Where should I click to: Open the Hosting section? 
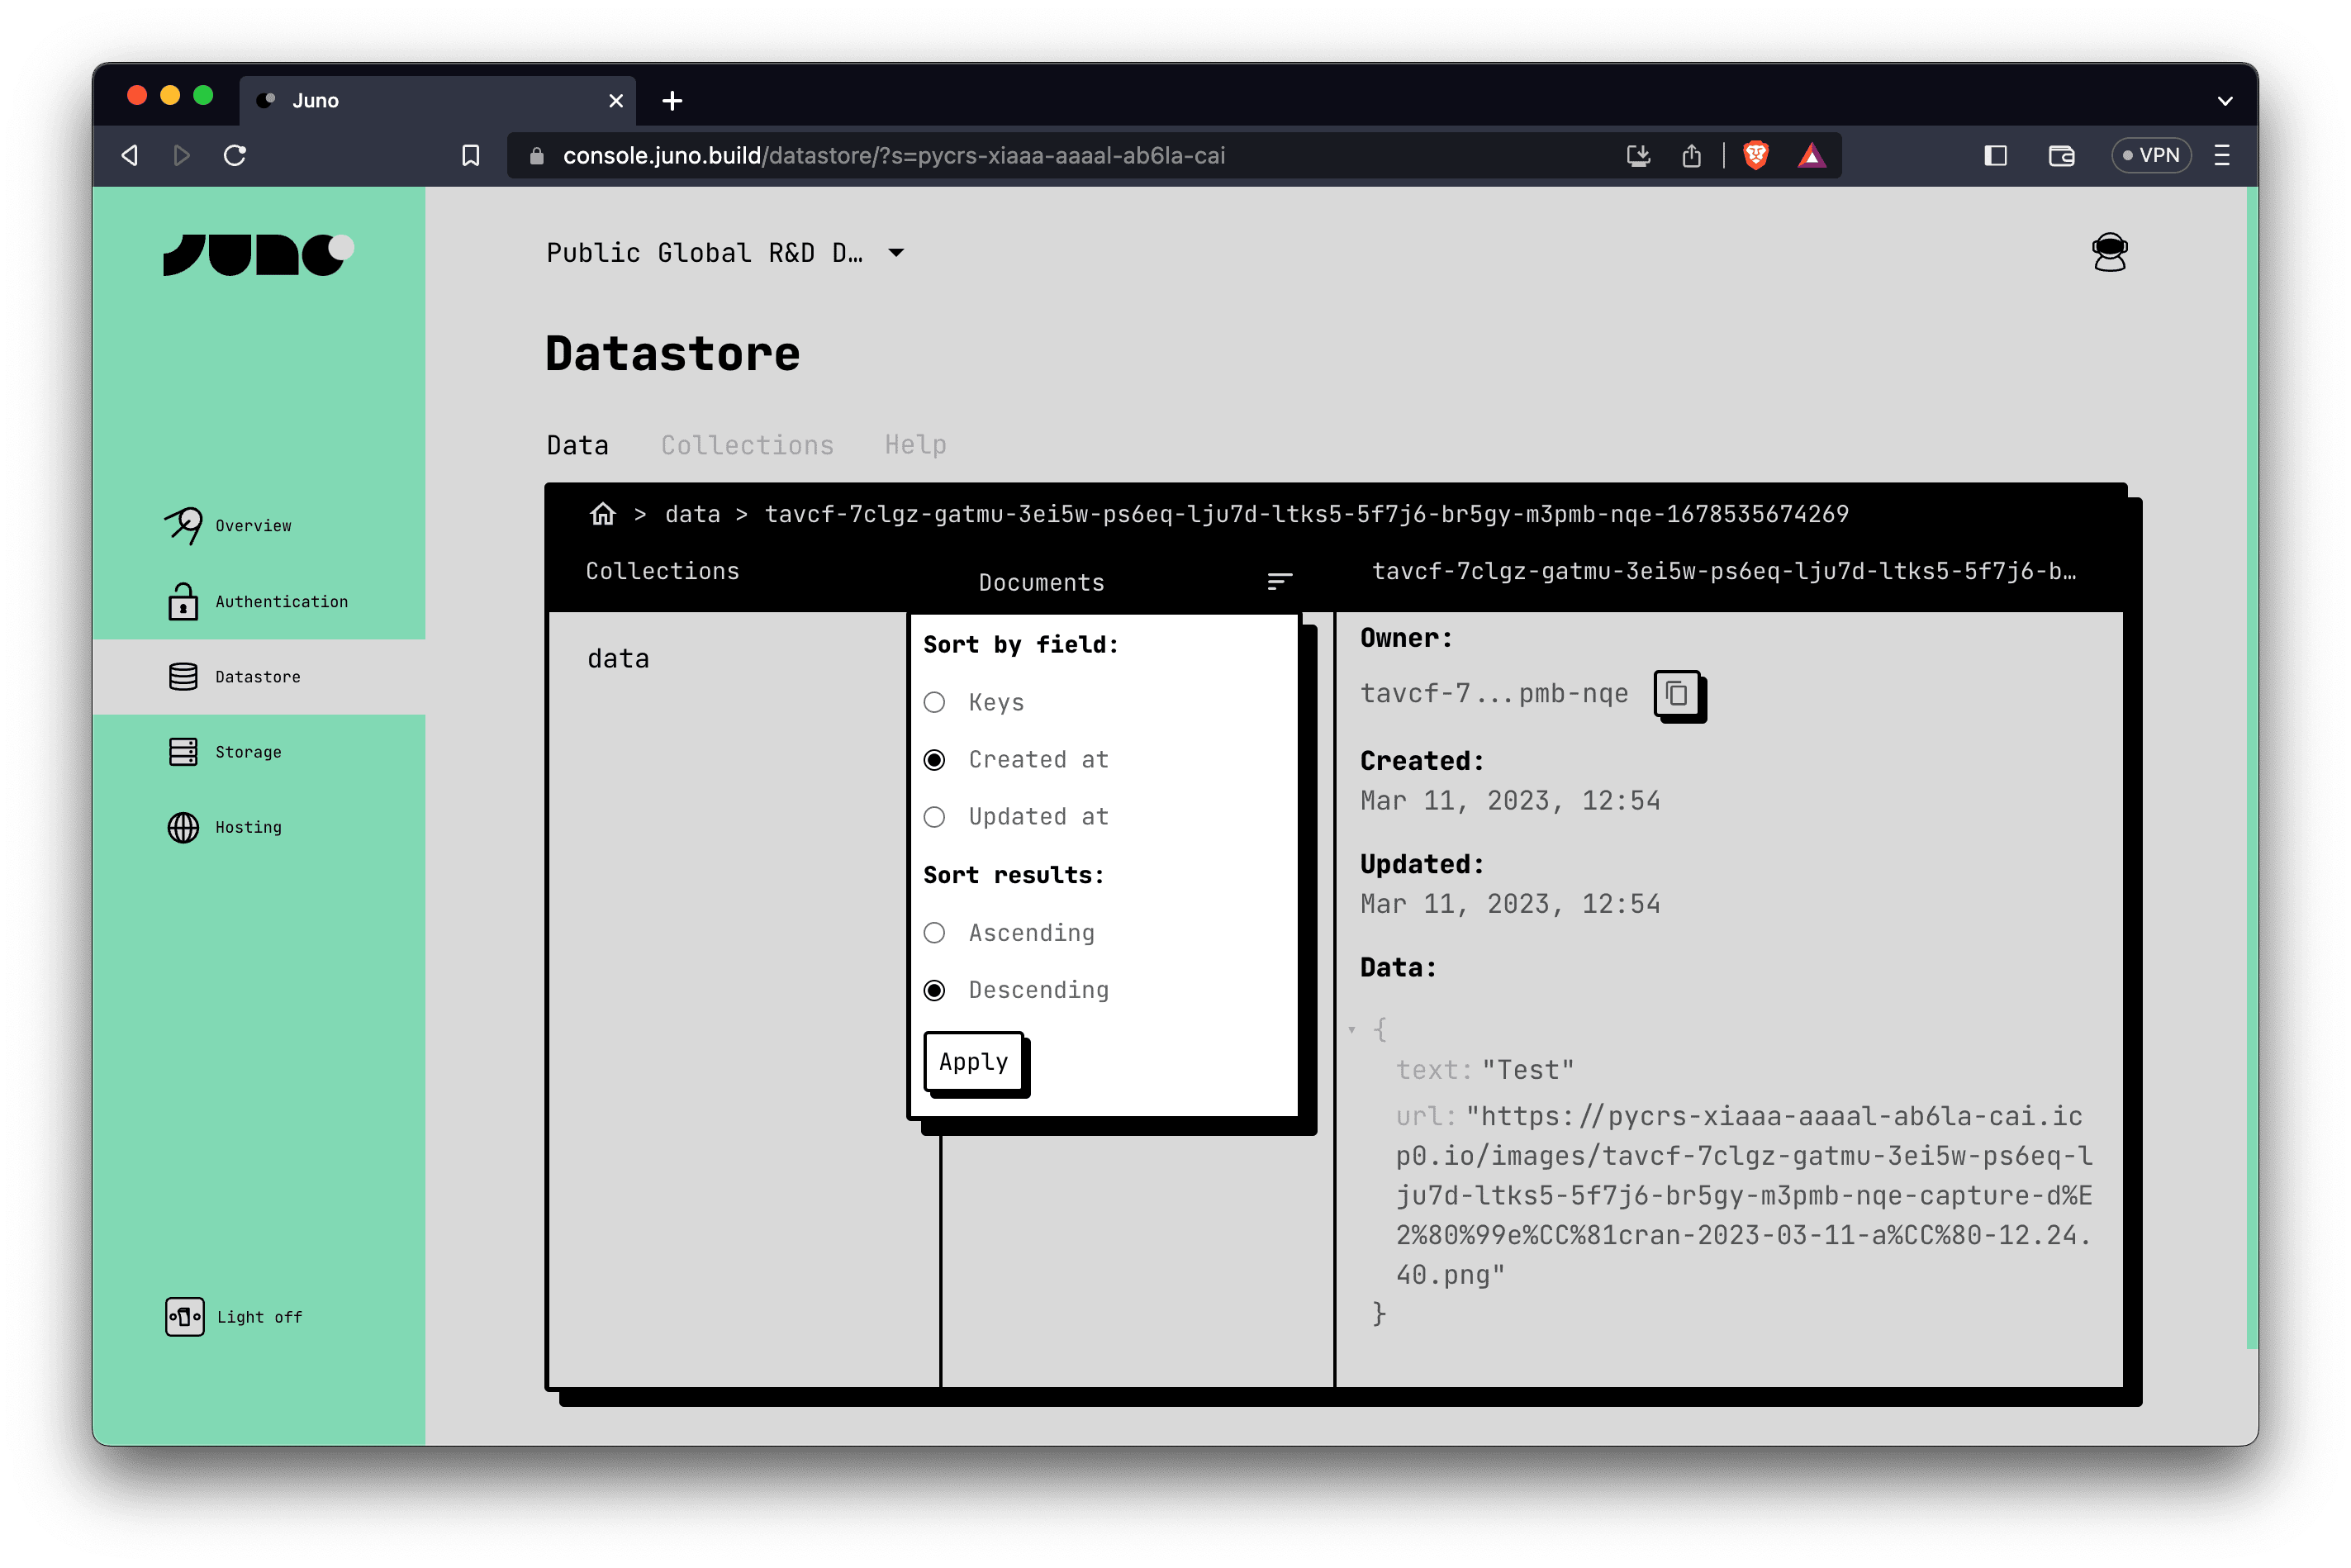[x=247, y=827]
